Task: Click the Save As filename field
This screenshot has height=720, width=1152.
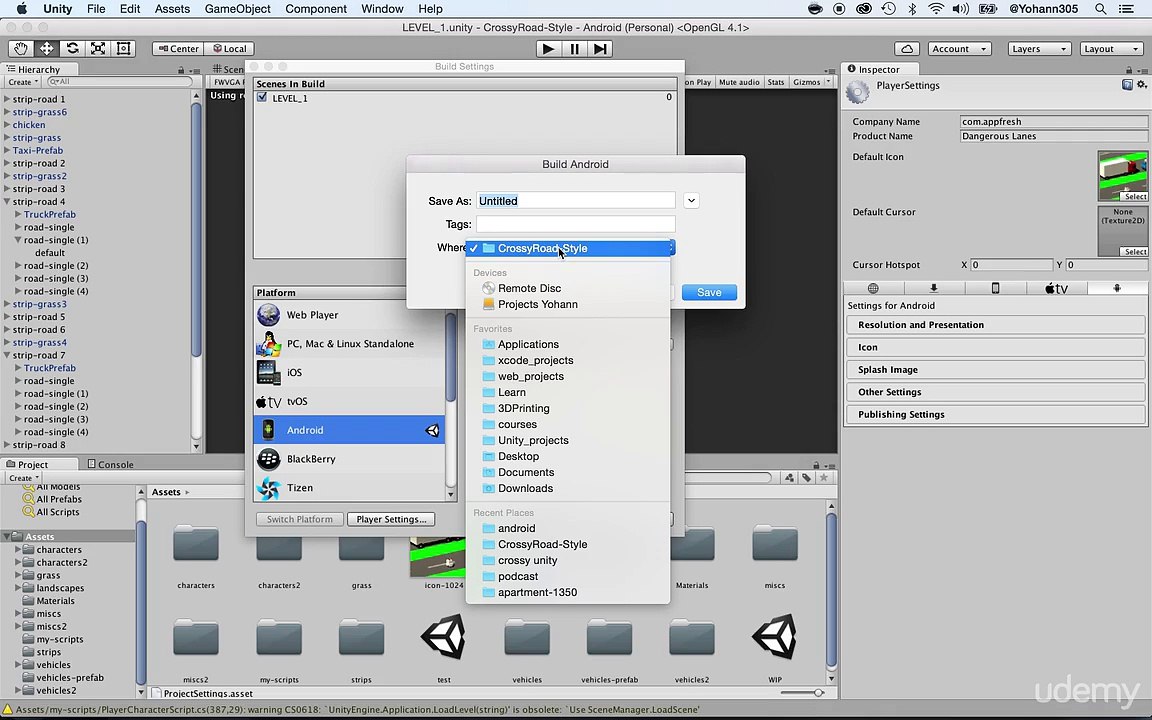Action: pos(575,201)
